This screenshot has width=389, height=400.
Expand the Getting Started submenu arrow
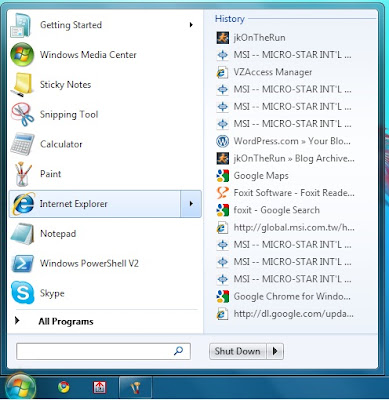coord(191,25)
